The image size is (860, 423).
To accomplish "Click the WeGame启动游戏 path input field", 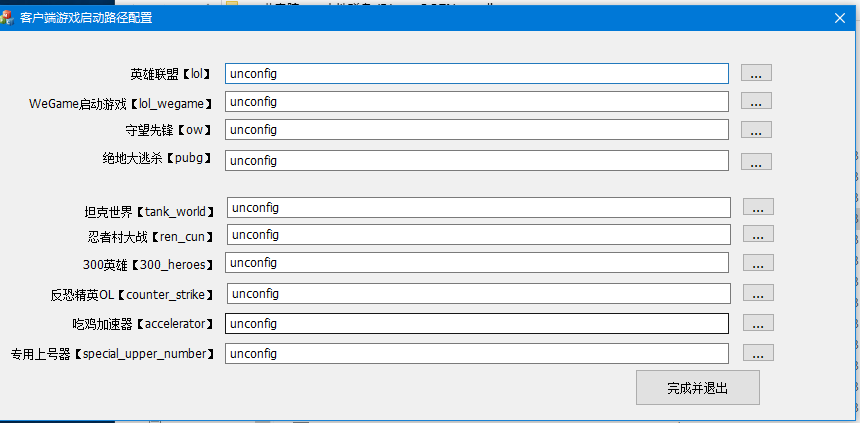I will tap(477, 101).
